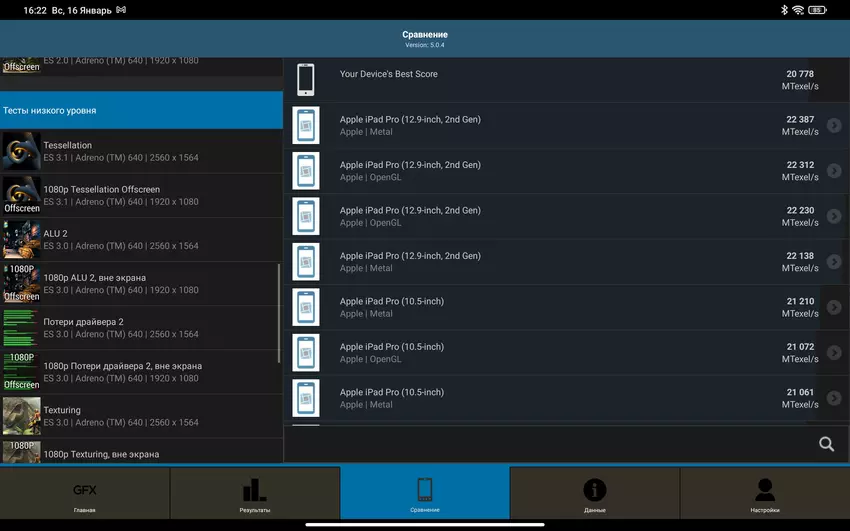Screen dimensions: 850x531
Task: Tap the Wi-Fi status bar icon
Action: 798,10
